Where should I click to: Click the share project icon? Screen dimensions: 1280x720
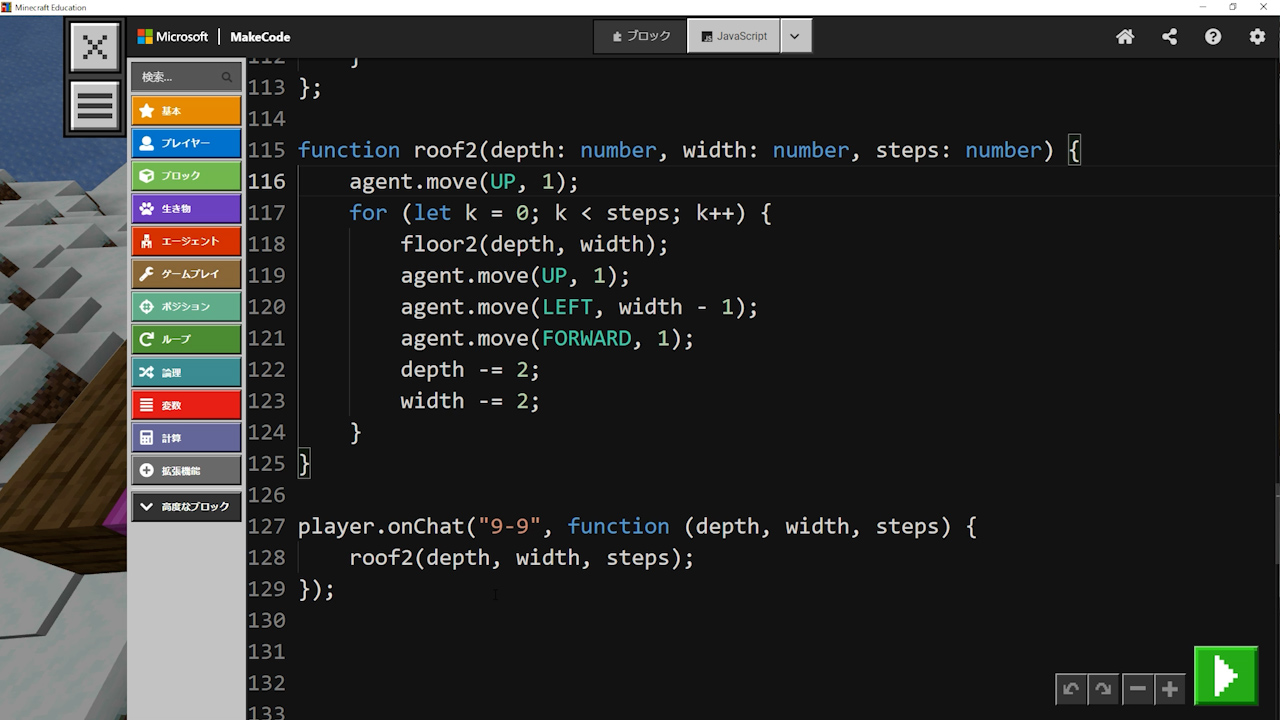pos(1169,37)
